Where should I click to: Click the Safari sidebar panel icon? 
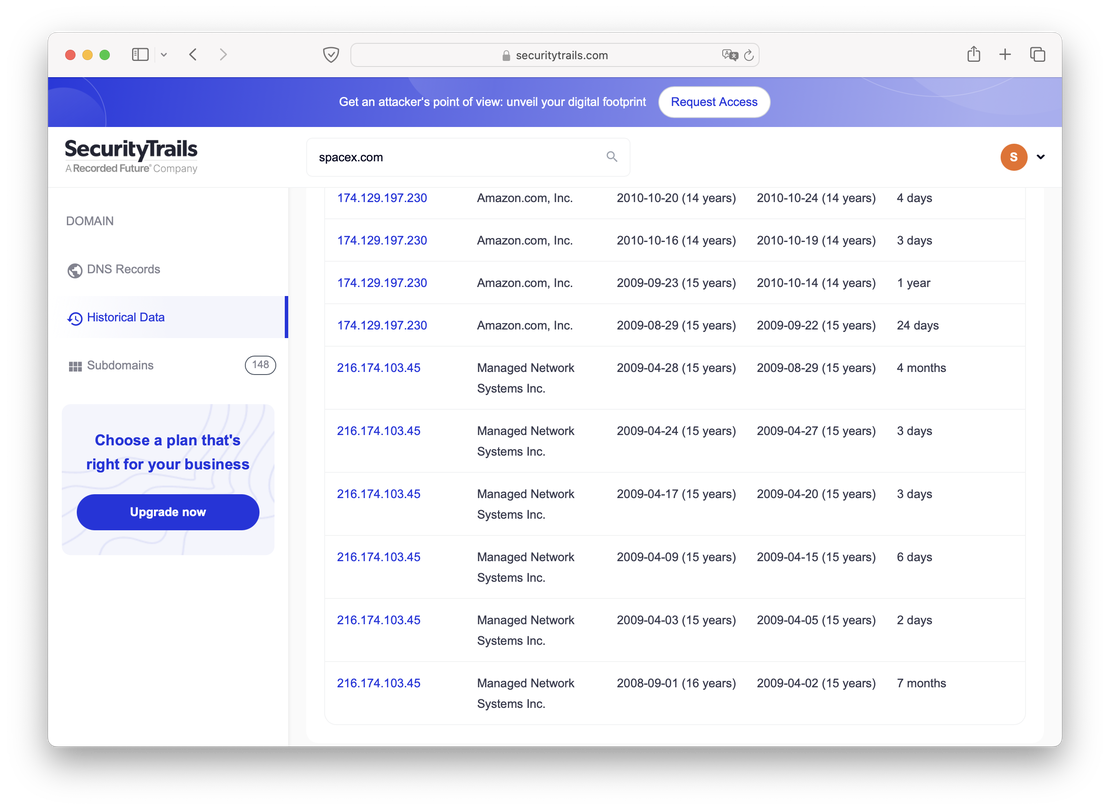(x=140, y=54)
